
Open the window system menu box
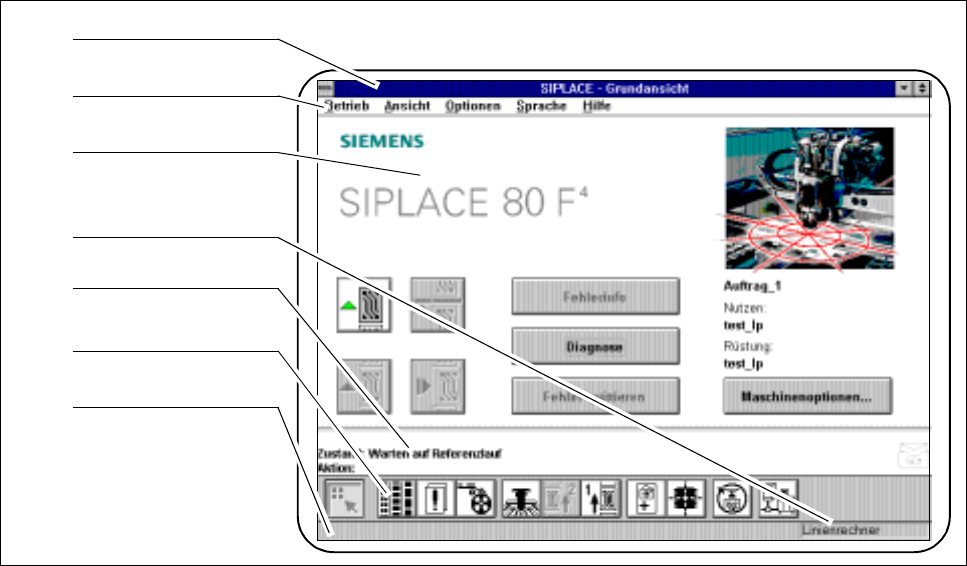(326, 89)
